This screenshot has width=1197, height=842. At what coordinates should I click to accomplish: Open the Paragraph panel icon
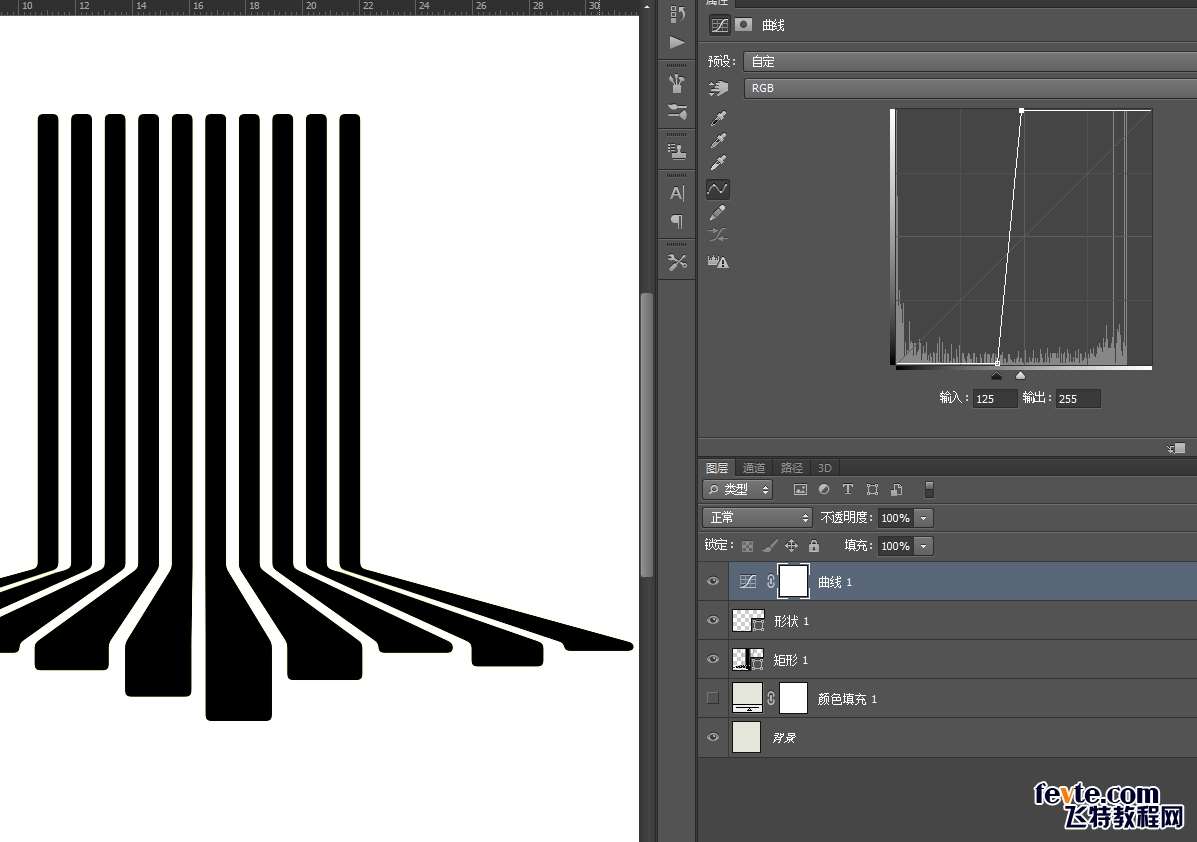(x=677, y=221)
